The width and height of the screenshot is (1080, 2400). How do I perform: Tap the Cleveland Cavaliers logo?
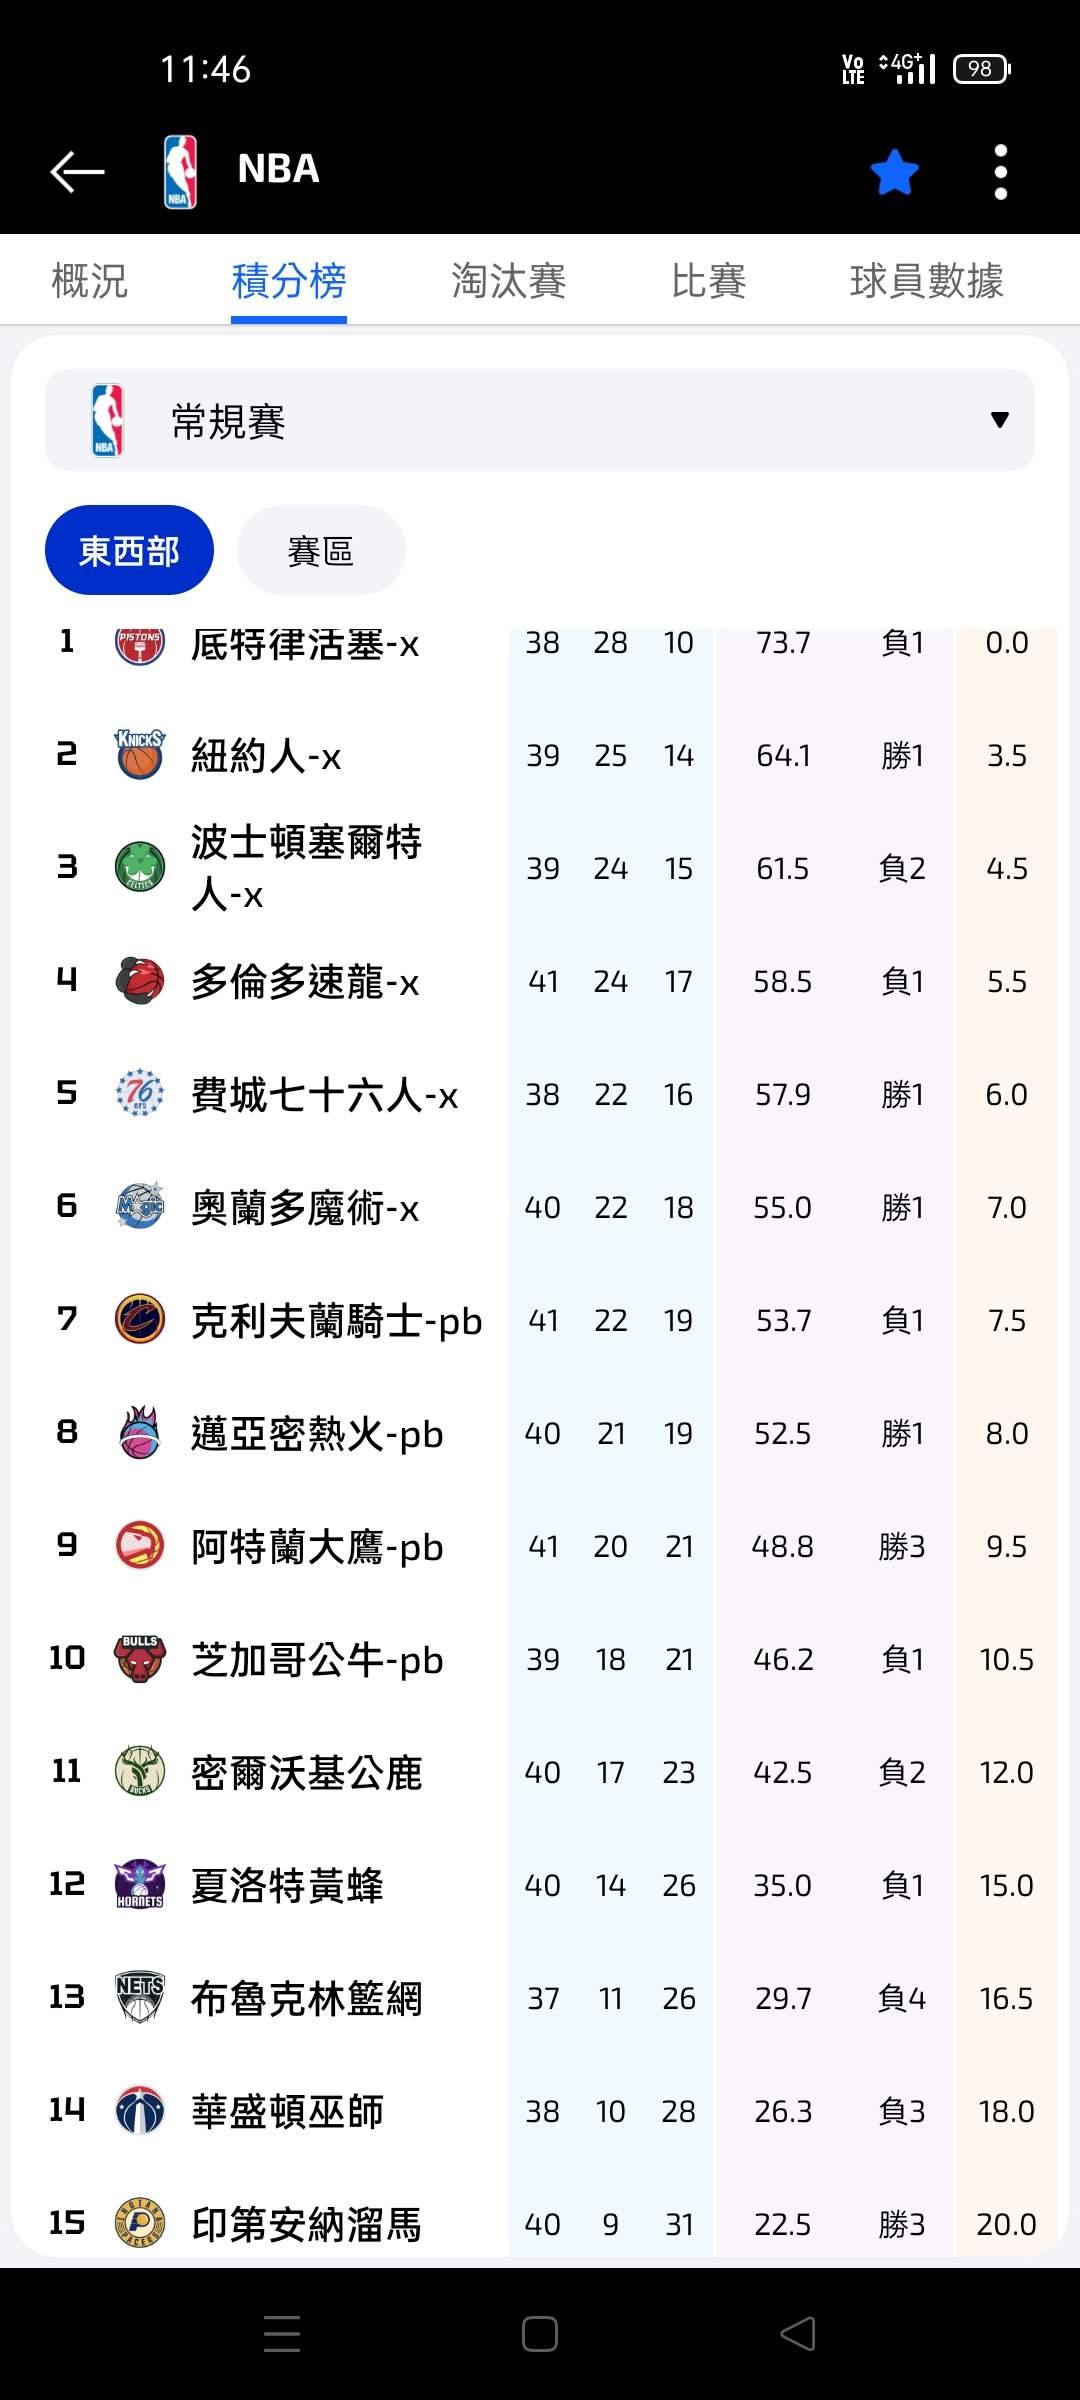tap(140, 1320)
